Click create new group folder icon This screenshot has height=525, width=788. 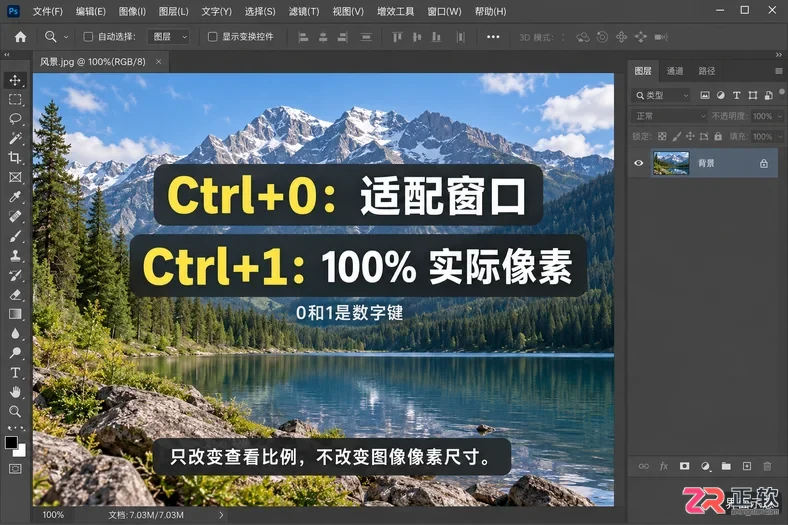pyautogui.click(x=726, y=466)
